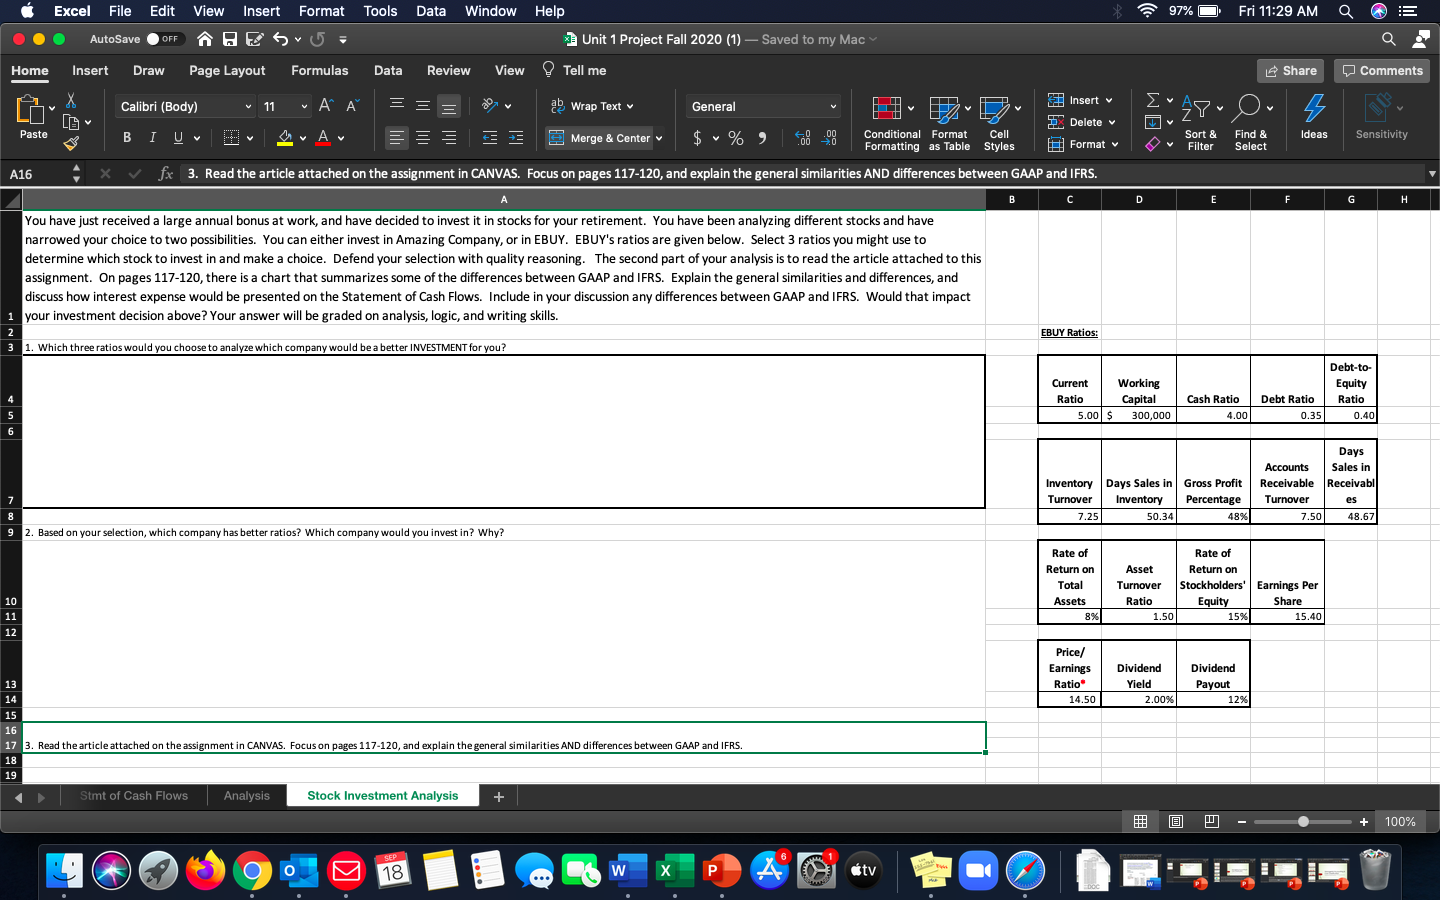Click the zoom in plus button
The image size is (1440, 900).
pos(1364,822)
